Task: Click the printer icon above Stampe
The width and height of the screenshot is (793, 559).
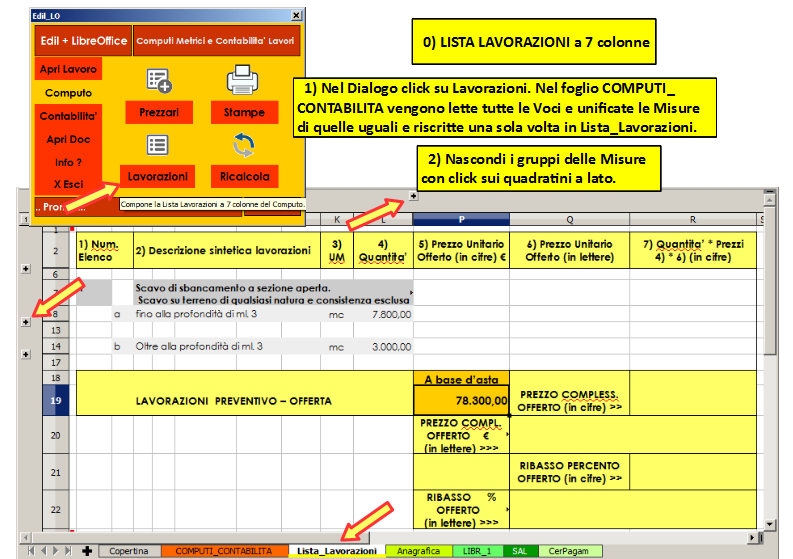Action: 243,80
